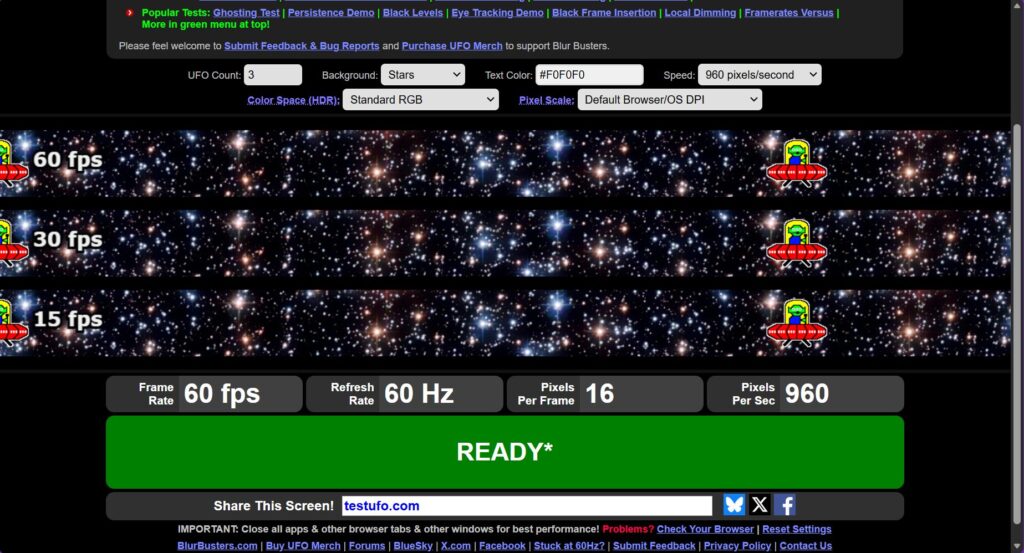This screenshot has height=553, width=1024.
Task: Open the Facebook footer text link
Action: click(502, 546)
